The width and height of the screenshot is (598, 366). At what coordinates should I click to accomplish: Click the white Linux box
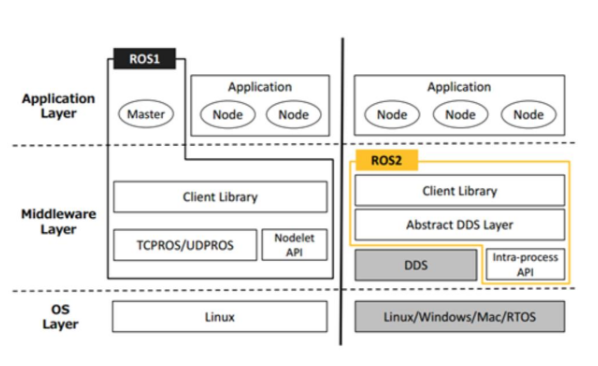[x=220, y=317]
